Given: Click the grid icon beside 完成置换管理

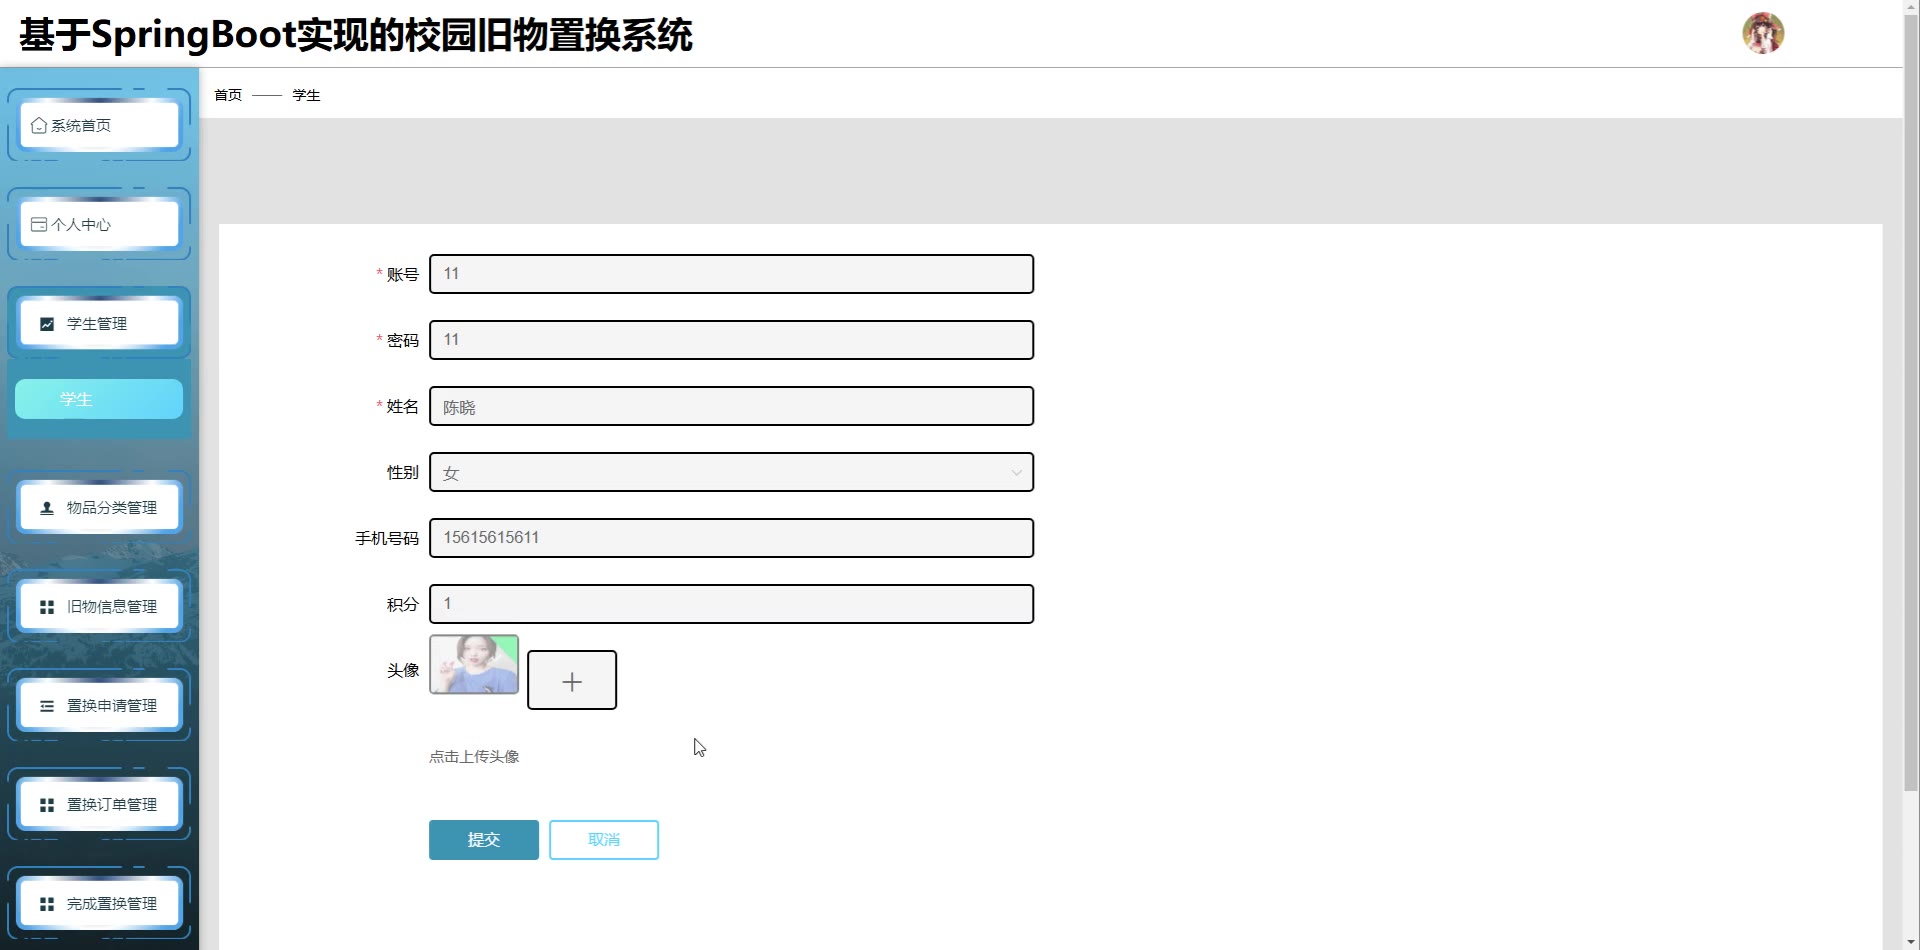Looking at the screenshot, I should click(x=47, y=904).
